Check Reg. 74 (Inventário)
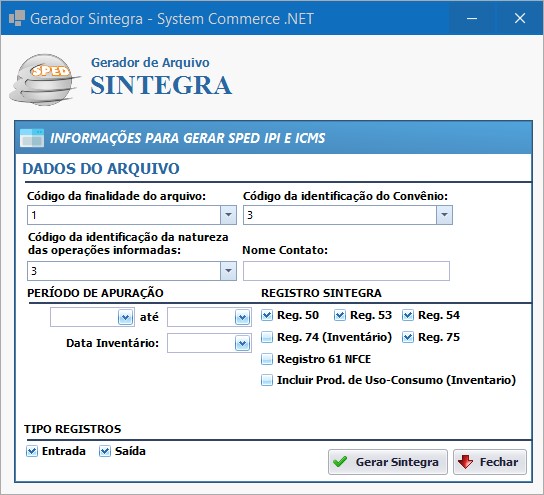 [x=267, y=337]
